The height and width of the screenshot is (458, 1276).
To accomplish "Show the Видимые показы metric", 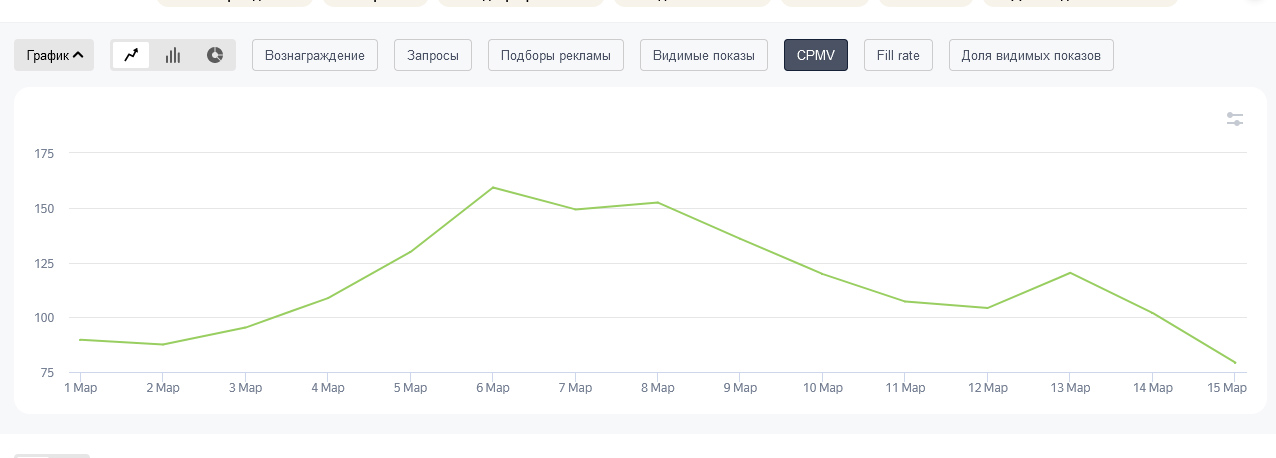I will 704,55.
